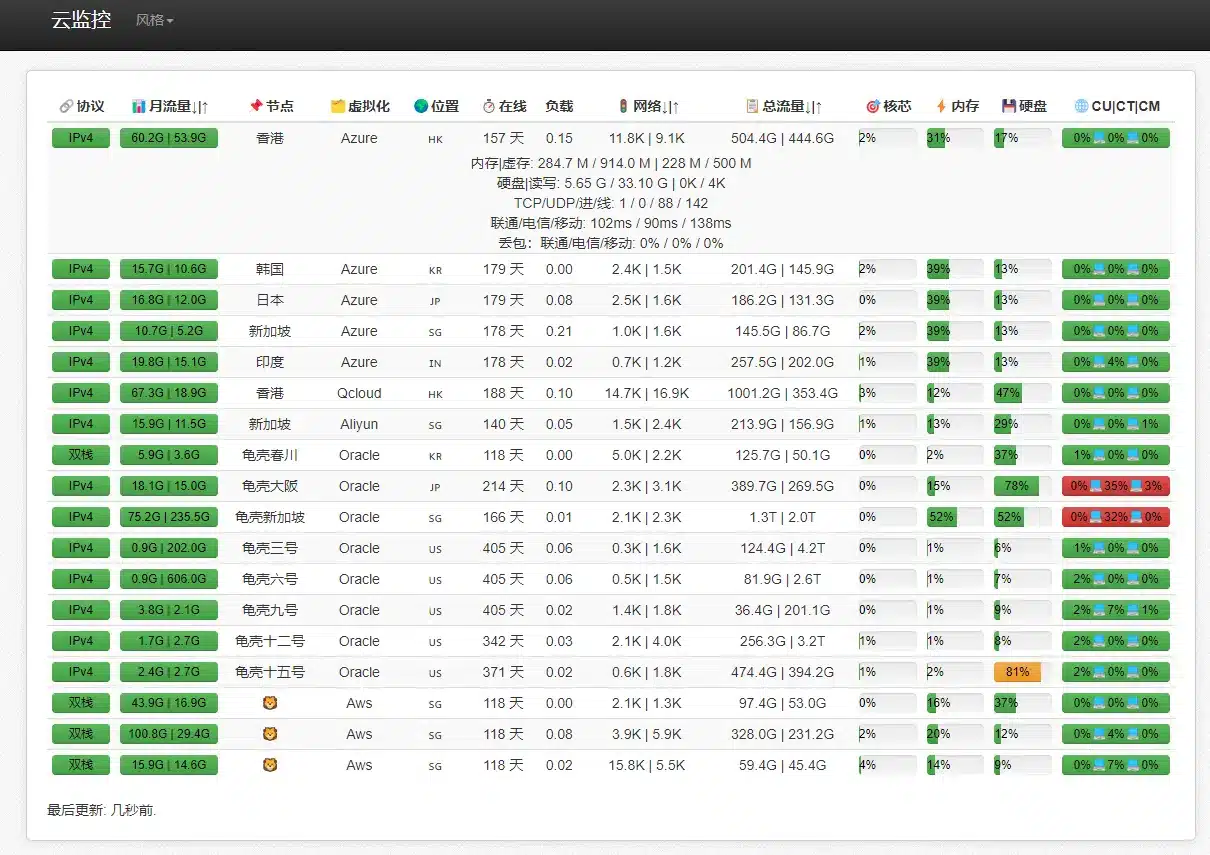
Task: Click the lion emoji in the 15.9G | 14.6G row
Action: coord(269,765)
